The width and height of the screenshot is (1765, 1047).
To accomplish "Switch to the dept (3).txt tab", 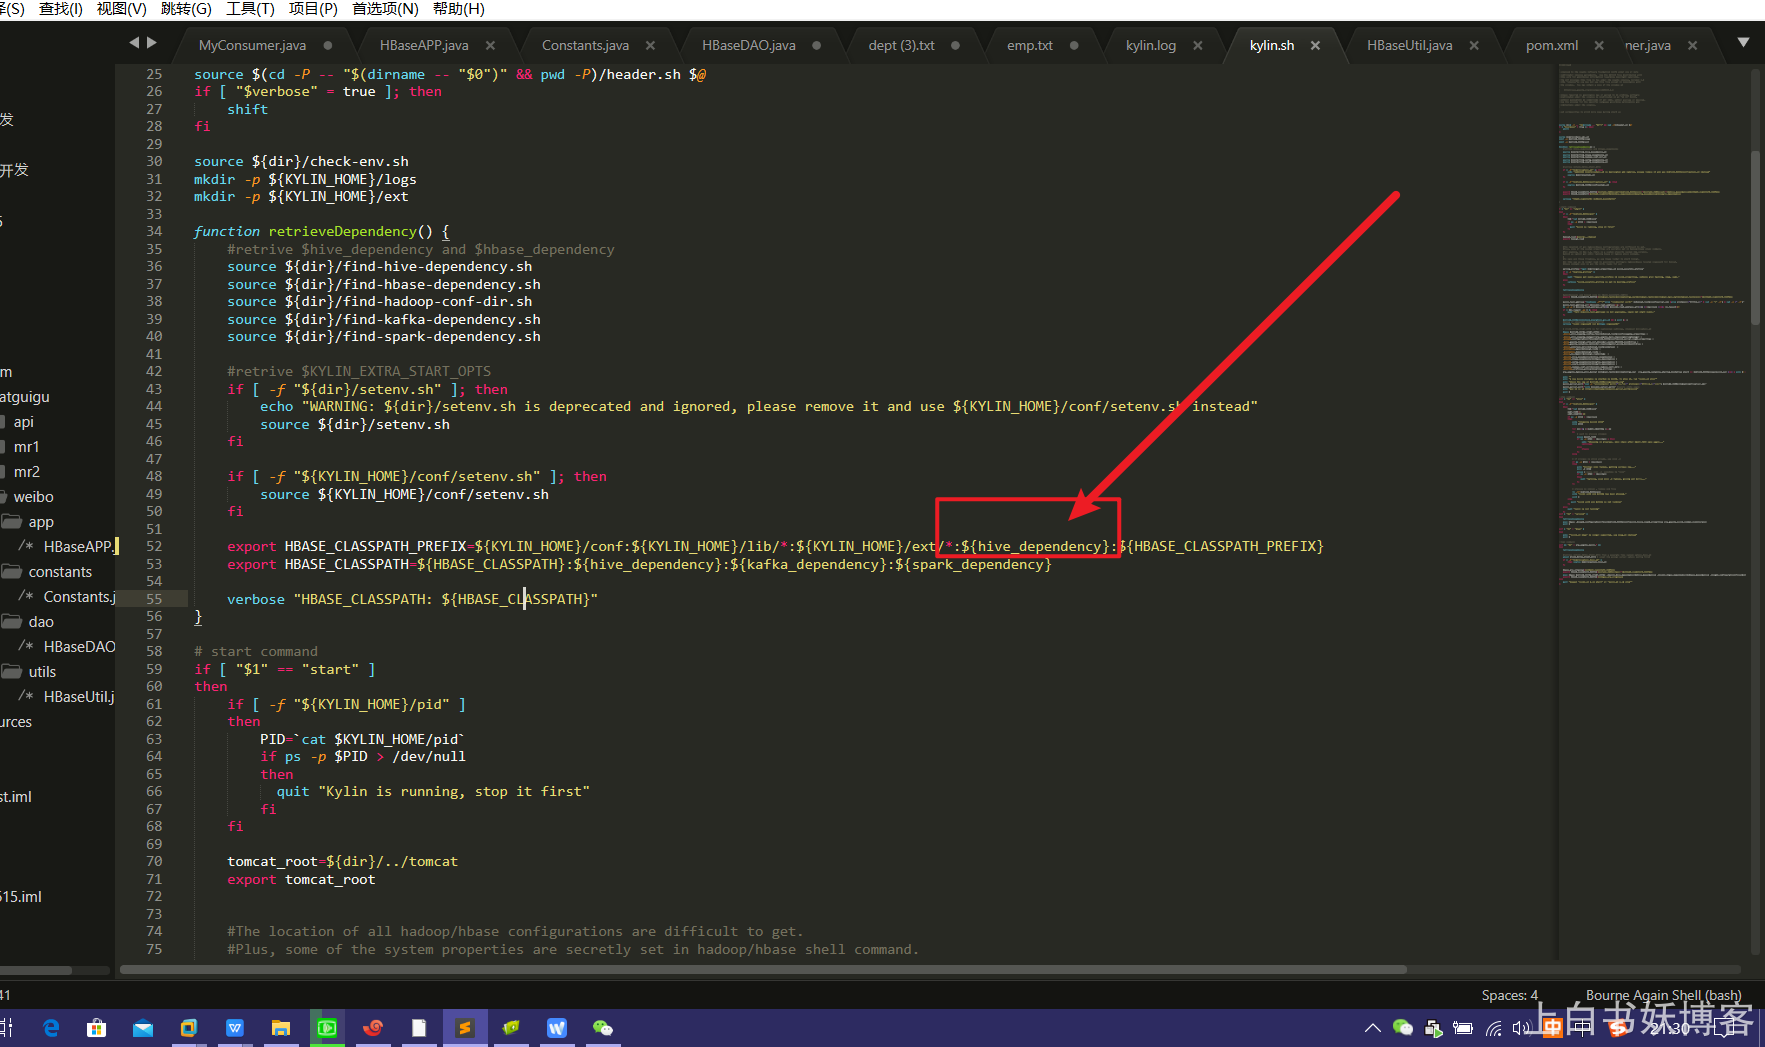I will (x=901, y=46).
